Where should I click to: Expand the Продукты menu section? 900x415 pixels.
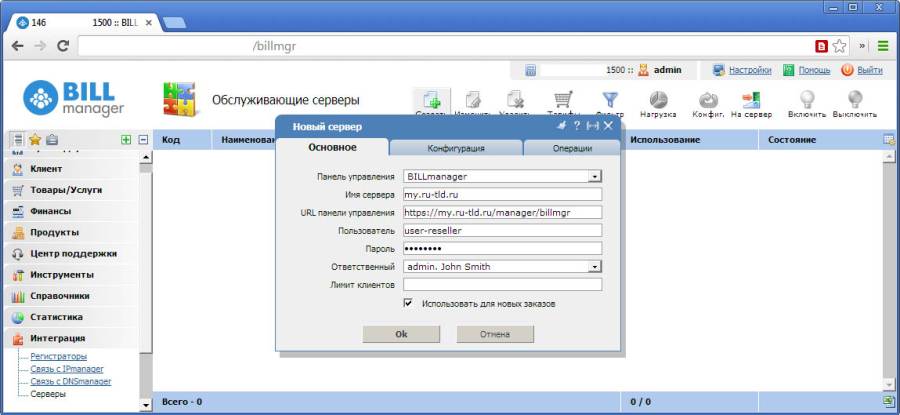(71, 232)
